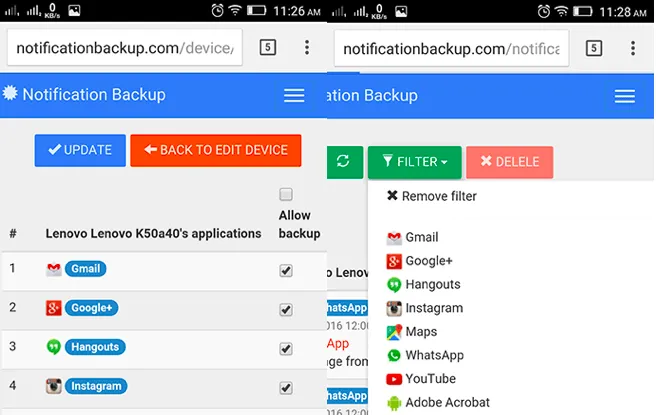Collapse the green FILTER dropdown

point(415,162)
